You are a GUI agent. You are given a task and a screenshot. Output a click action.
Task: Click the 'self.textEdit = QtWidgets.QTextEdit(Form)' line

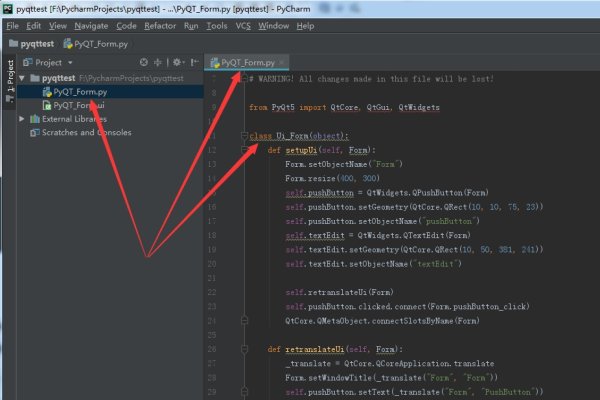378,235
